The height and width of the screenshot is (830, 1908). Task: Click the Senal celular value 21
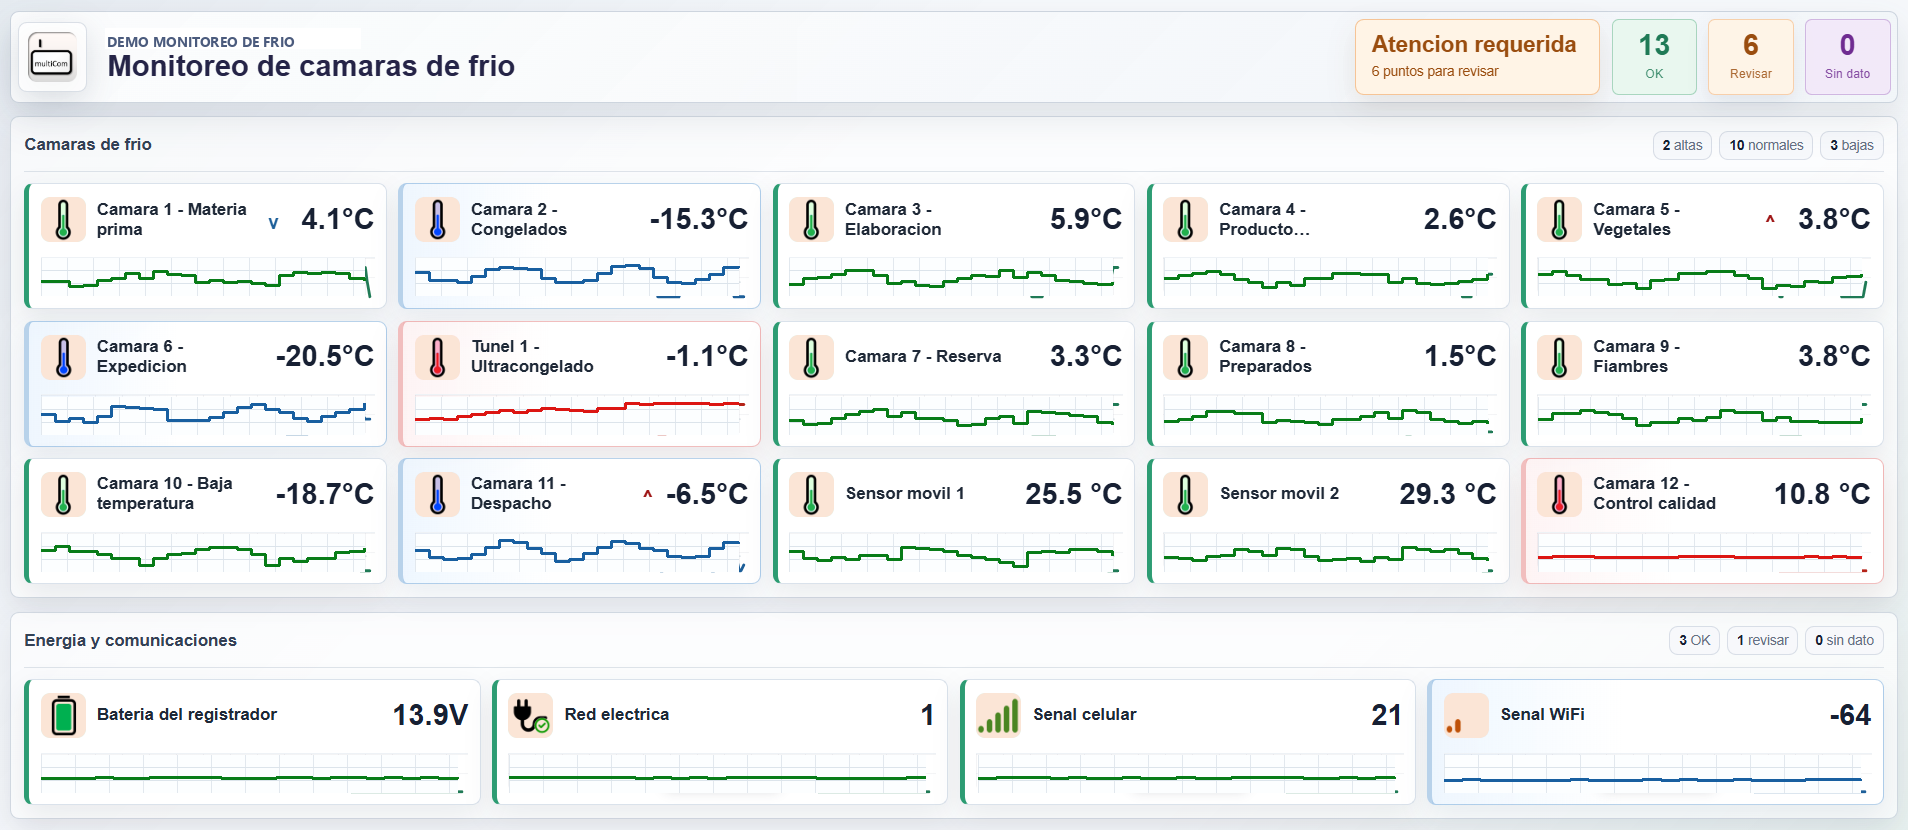coord(1386,715)
